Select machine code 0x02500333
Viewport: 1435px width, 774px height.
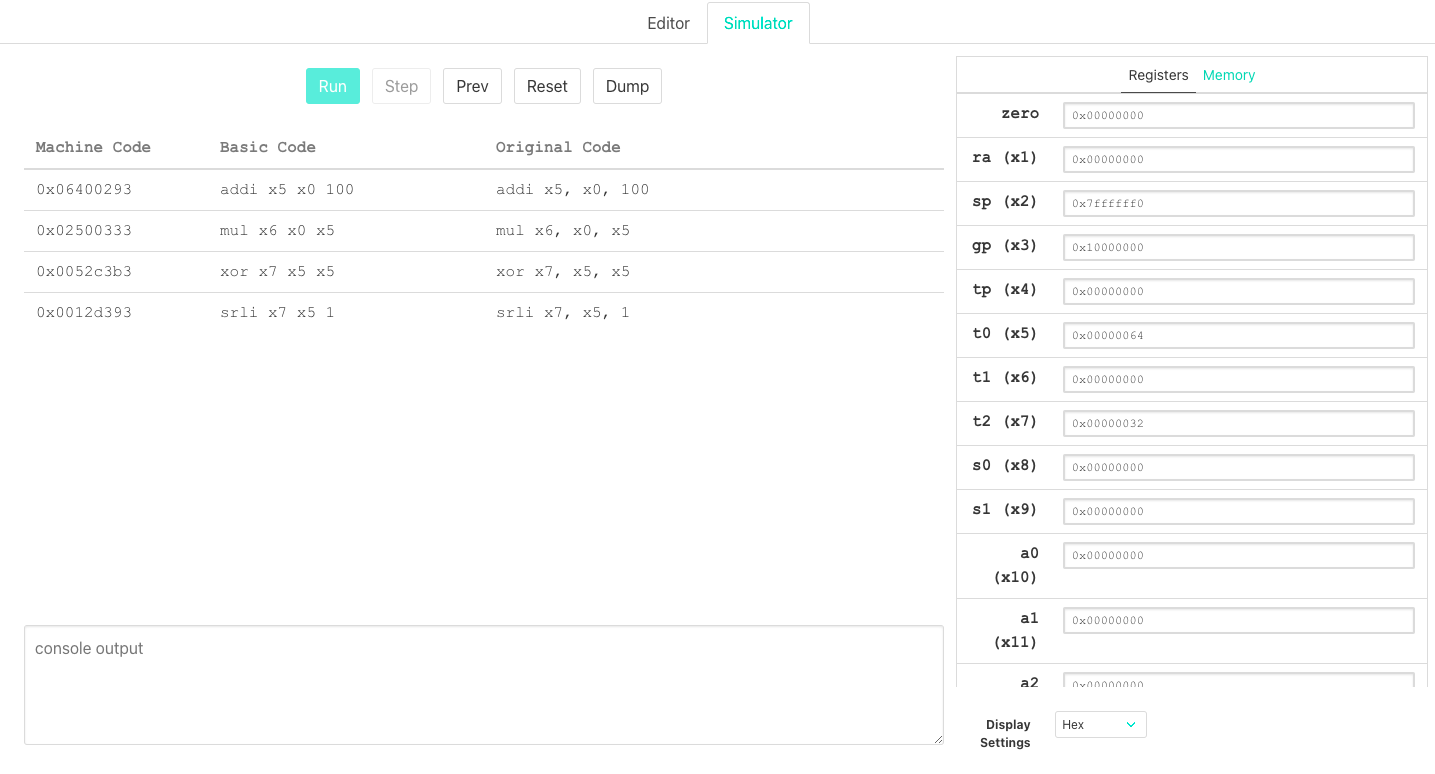(84, 231)
